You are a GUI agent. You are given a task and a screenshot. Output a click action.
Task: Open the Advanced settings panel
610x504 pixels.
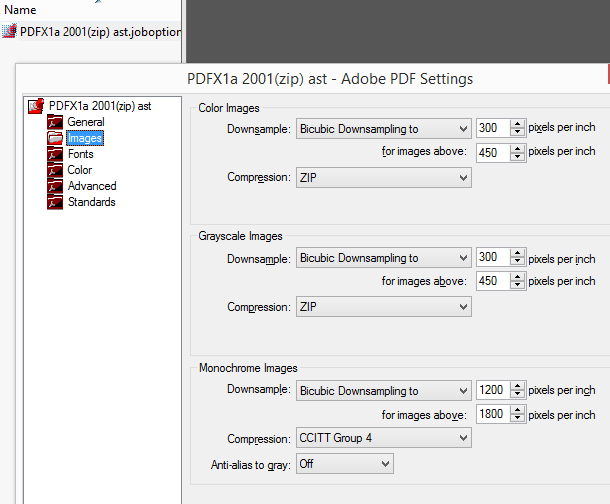(x=92, y=186)
